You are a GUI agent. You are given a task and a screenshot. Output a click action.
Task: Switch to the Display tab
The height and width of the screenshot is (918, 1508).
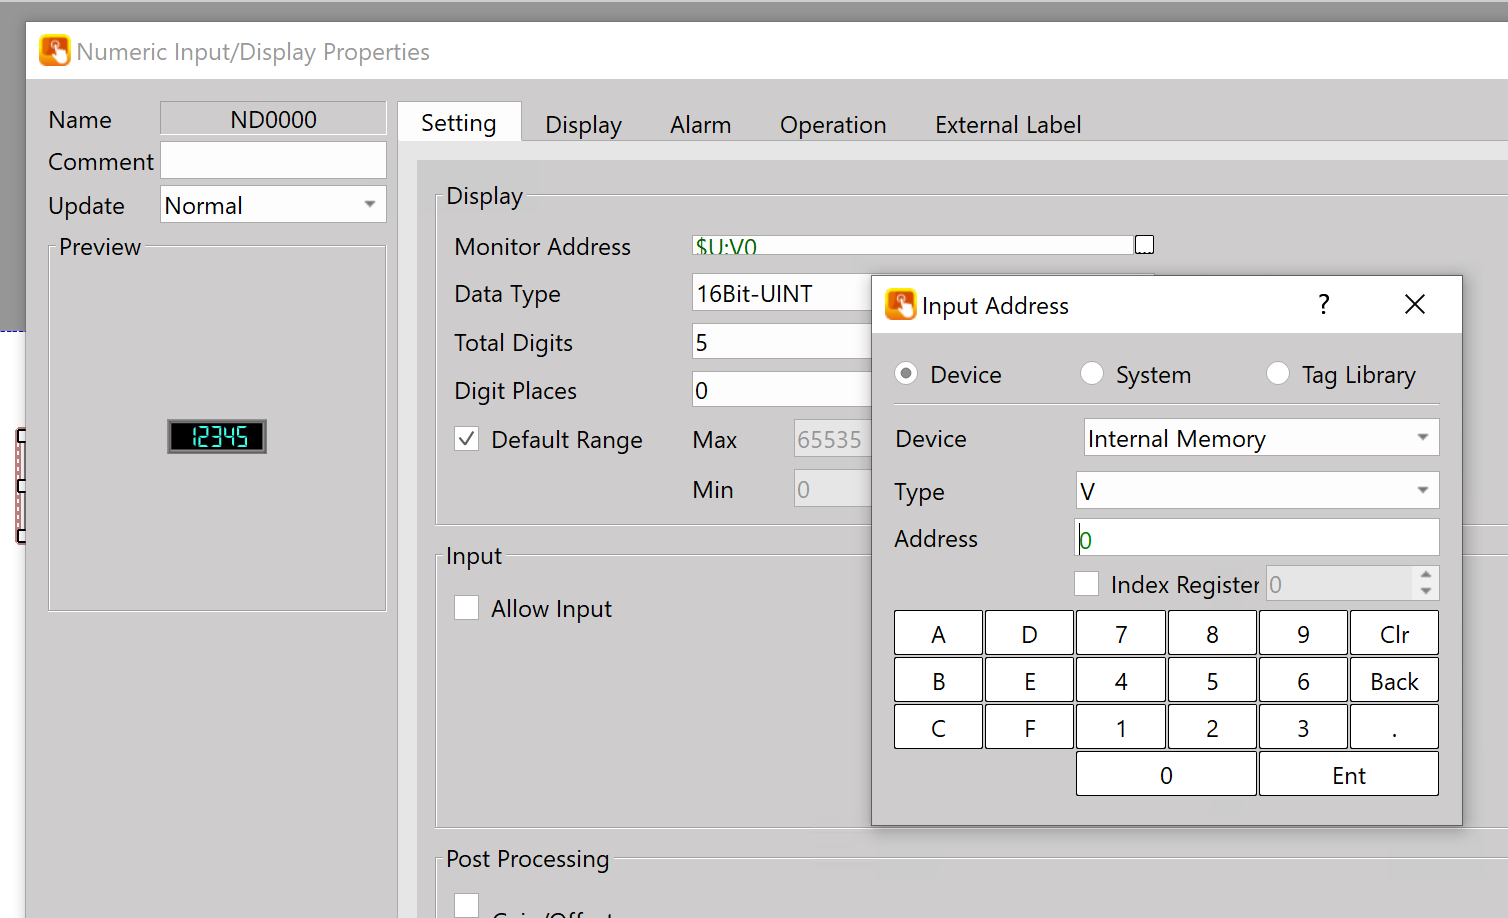[x=583, y=125]
